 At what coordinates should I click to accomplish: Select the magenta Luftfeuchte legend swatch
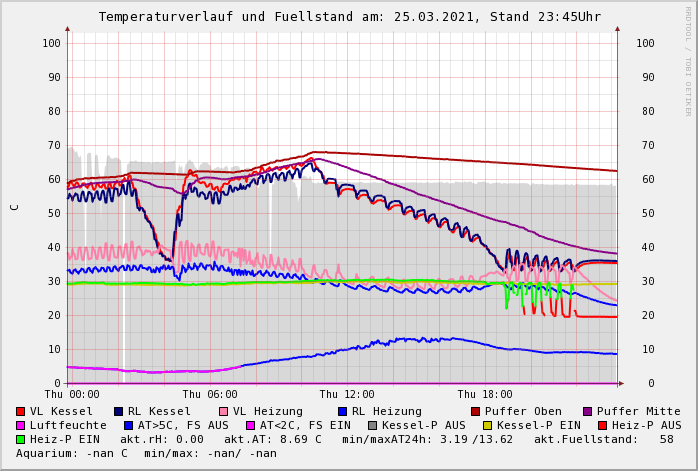[21, 425]
